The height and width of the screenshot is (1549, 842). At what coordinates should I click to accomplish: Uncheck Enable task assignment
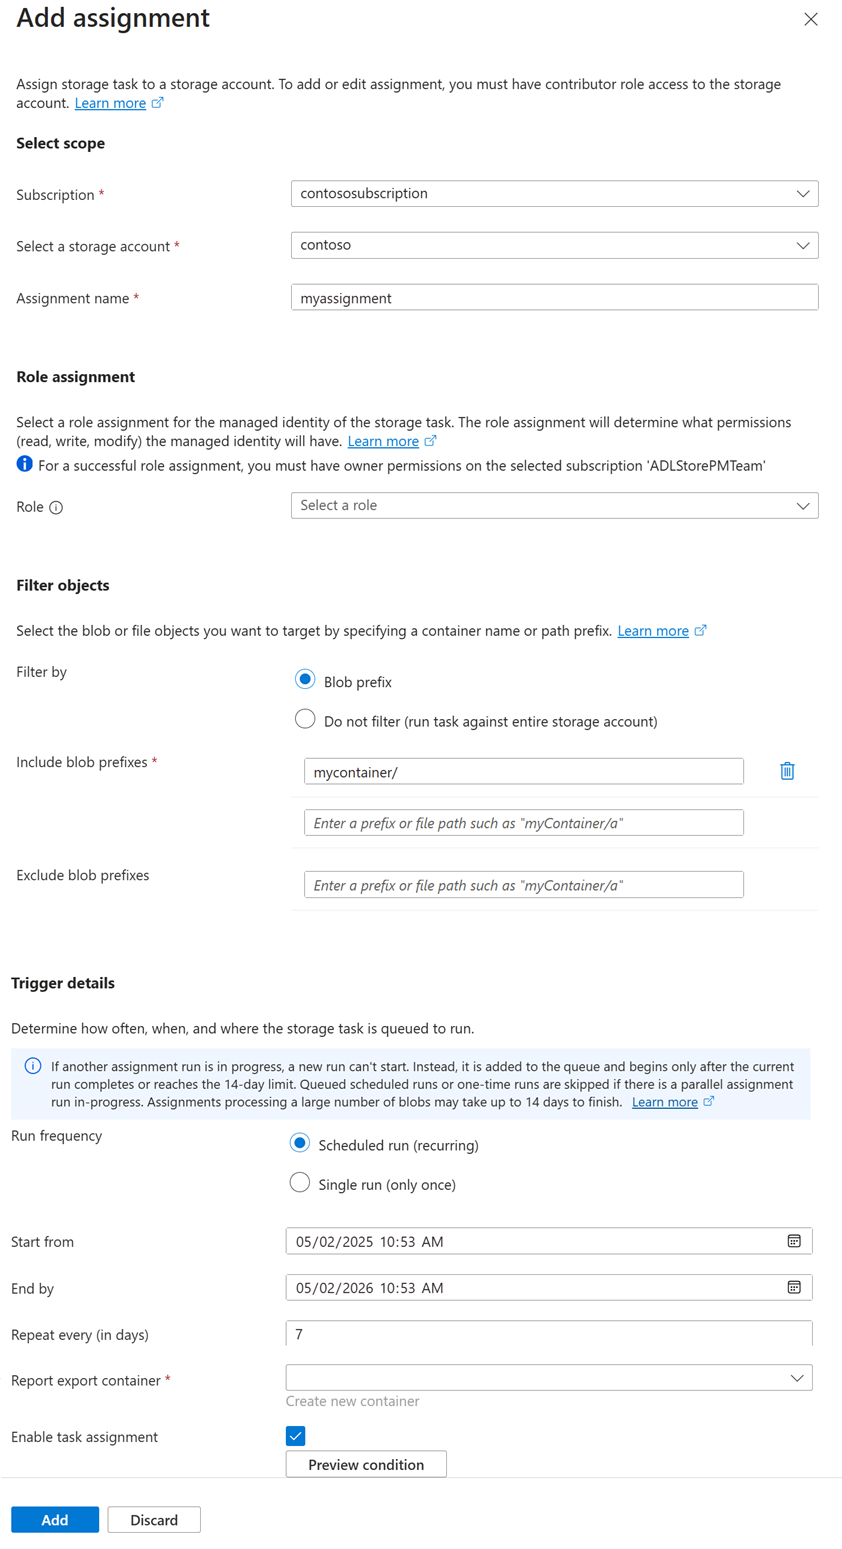tap(295, 1435)
